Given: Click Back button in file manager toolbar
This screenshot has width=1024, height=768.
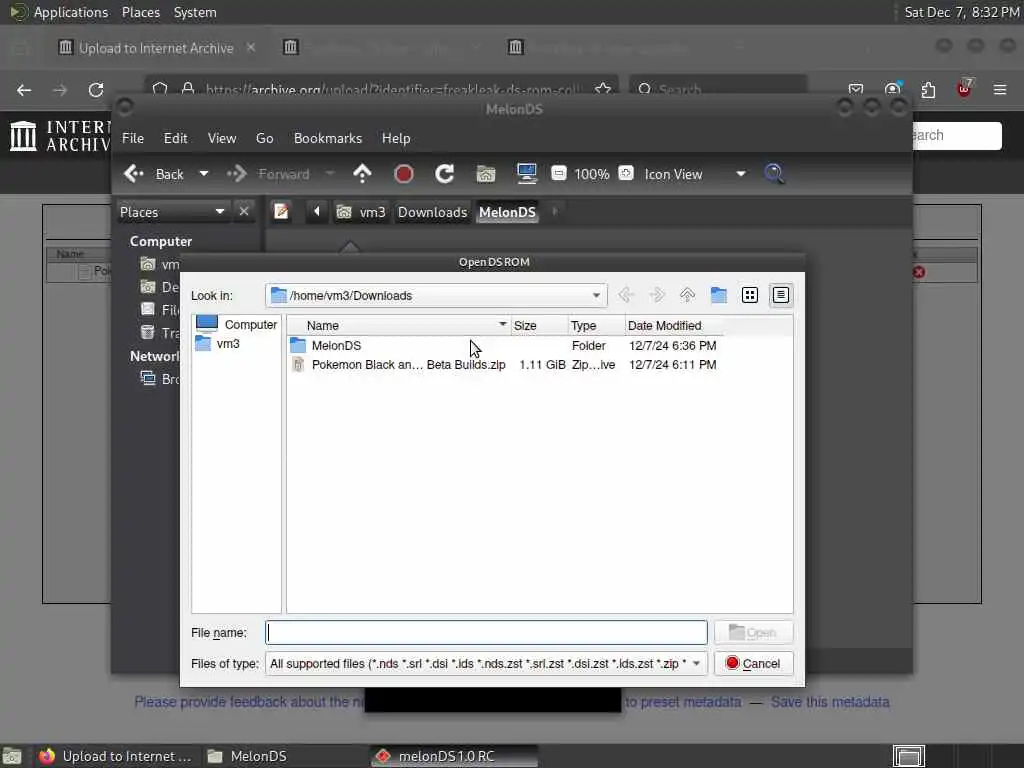Looking at the screenshot, I should click(155, 174).
